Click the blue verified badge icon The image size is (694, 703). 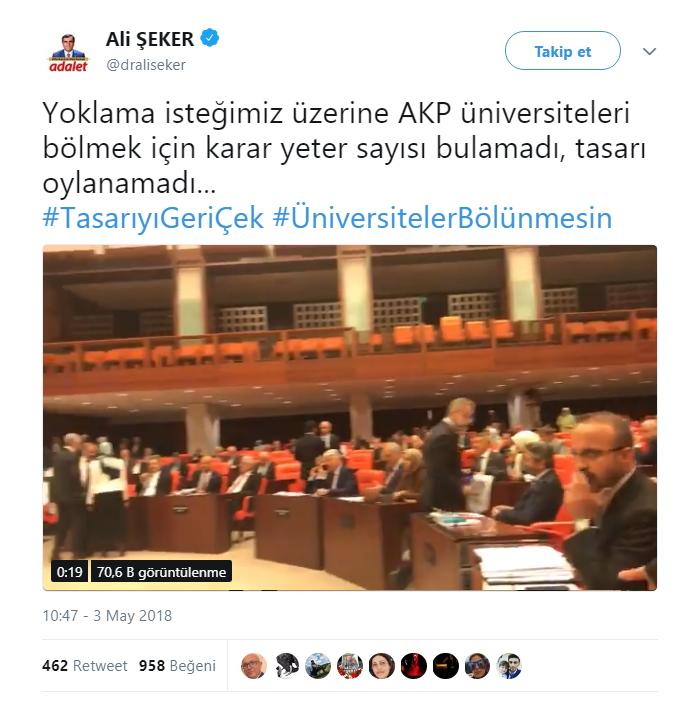pos(209,38)
